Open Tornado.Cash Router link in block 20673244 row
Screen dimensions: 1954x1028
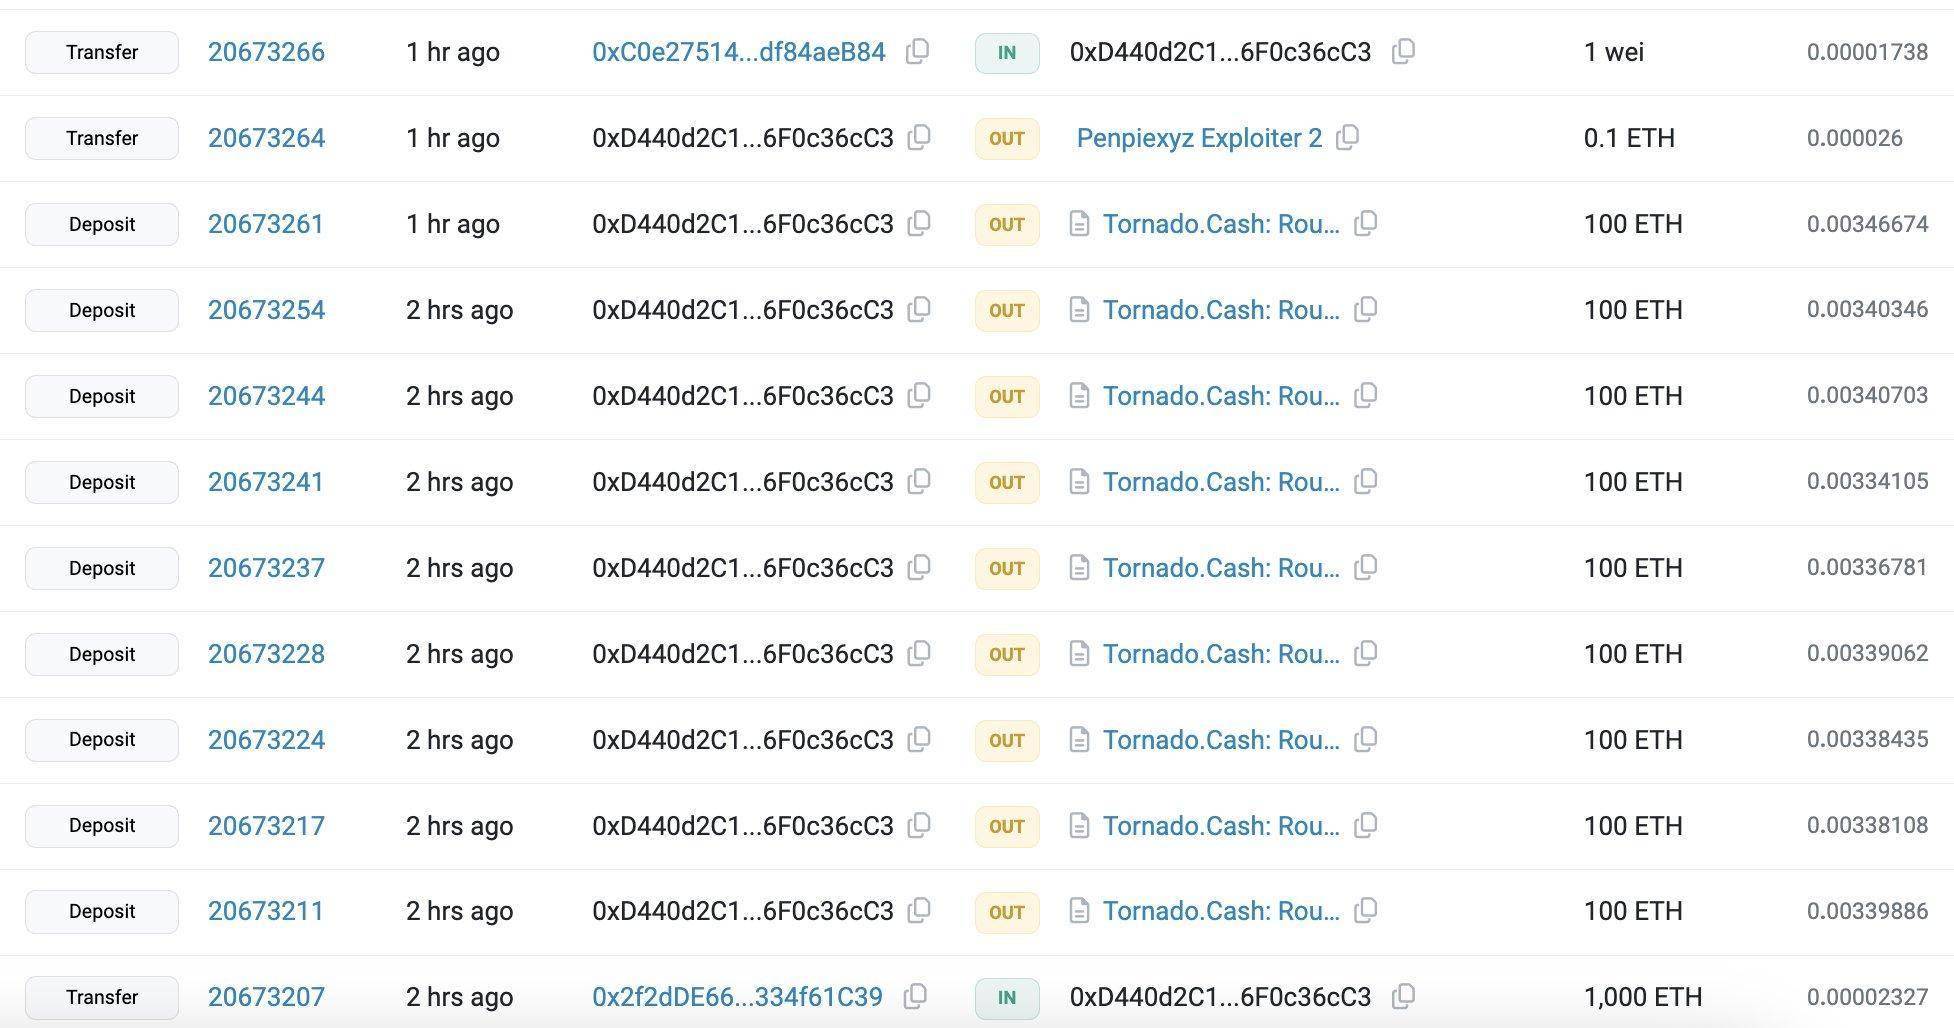(x=1220, y=396)
